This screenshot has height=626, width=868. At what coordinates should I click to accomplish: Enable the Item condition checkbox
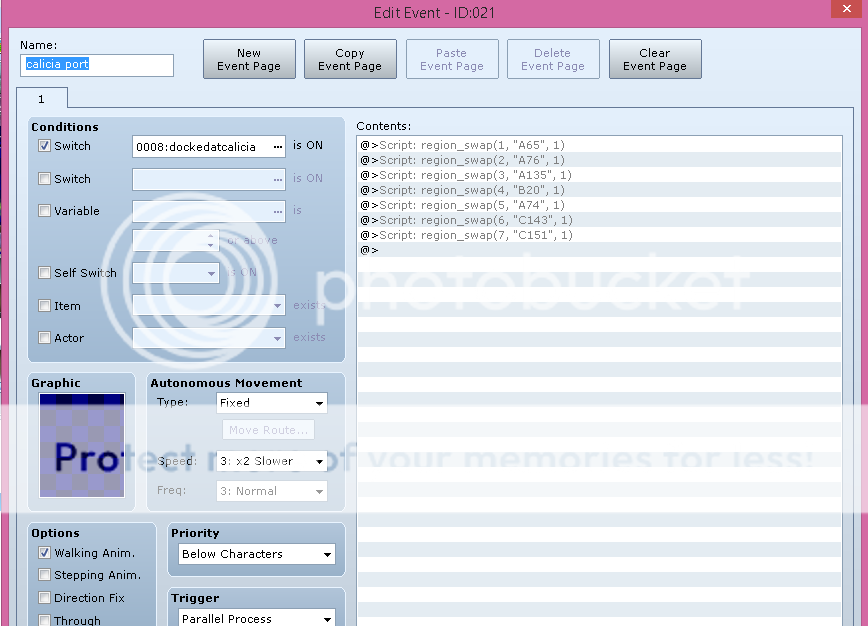click(x=44, y=306)
